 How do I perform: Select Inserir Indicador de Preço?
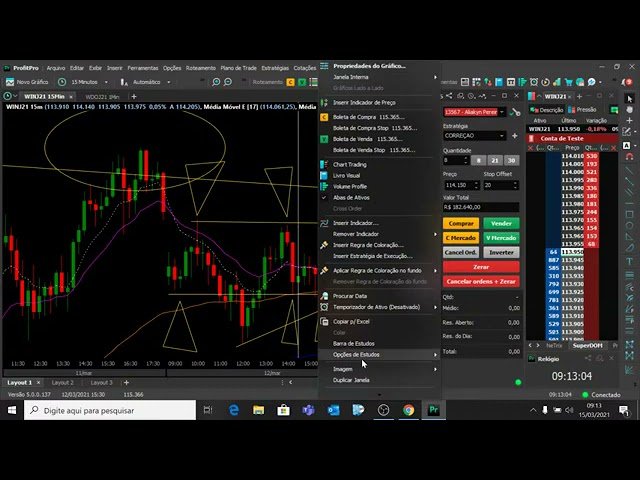364,102
